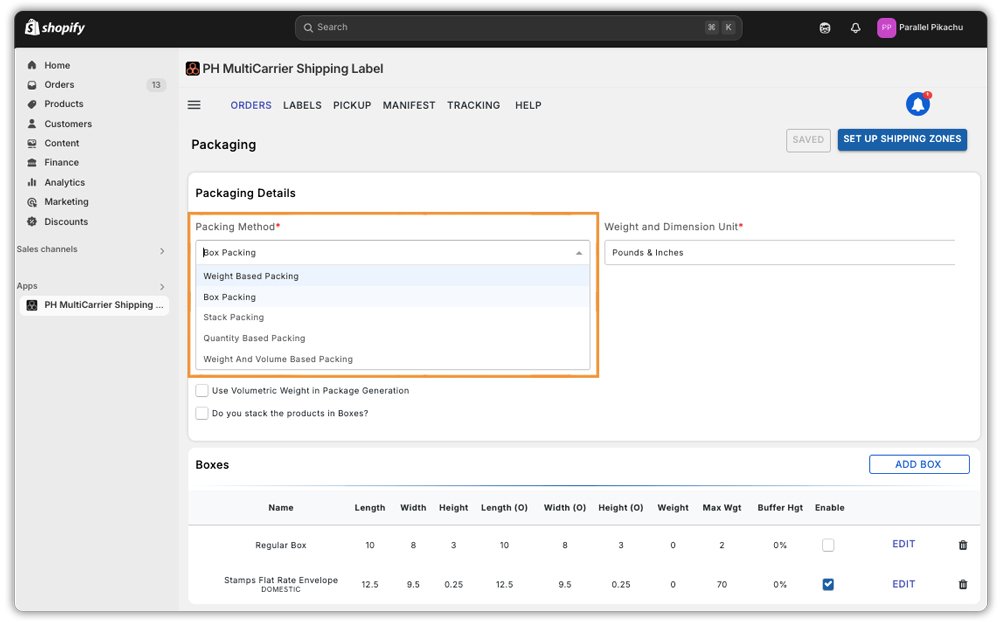The image size is (1000, 622).
Task: Delete the Stamps Flat Rate Envelope row
Action: [x=963, y=584]
